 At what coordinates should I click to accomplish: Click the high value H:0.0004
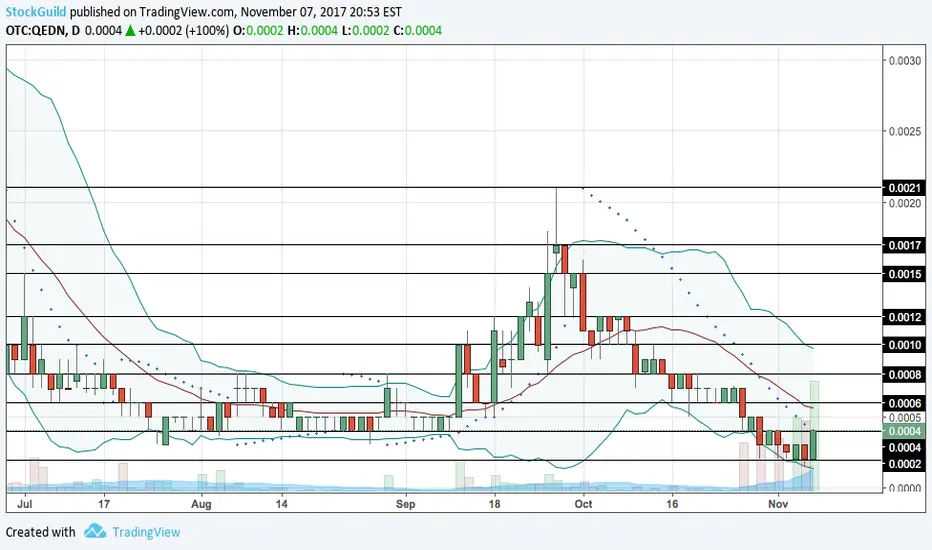pyautogui.click(x=313, y=30)
